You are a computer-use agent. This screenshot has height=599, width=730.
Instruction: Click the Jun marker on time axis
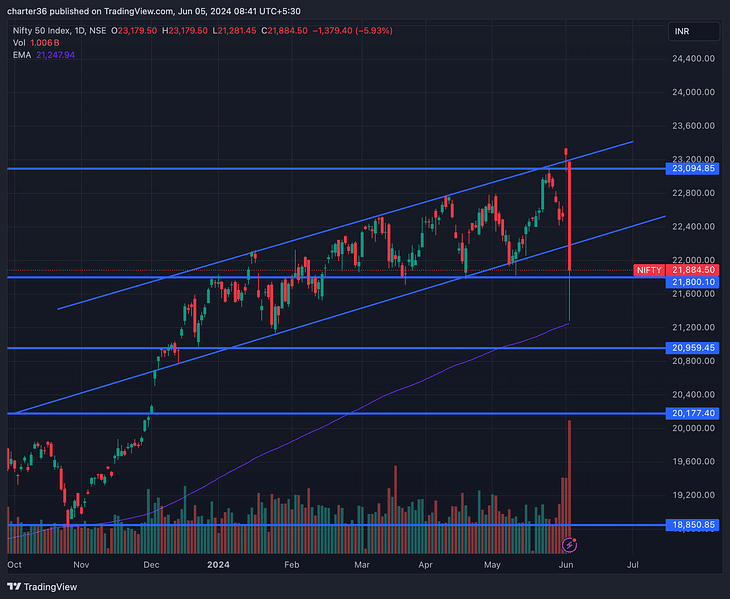click(566, 565)
